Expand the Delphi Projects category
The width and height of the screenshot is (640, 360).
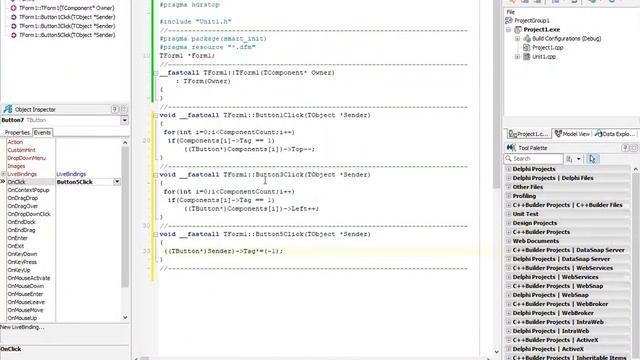coord(509,169)
